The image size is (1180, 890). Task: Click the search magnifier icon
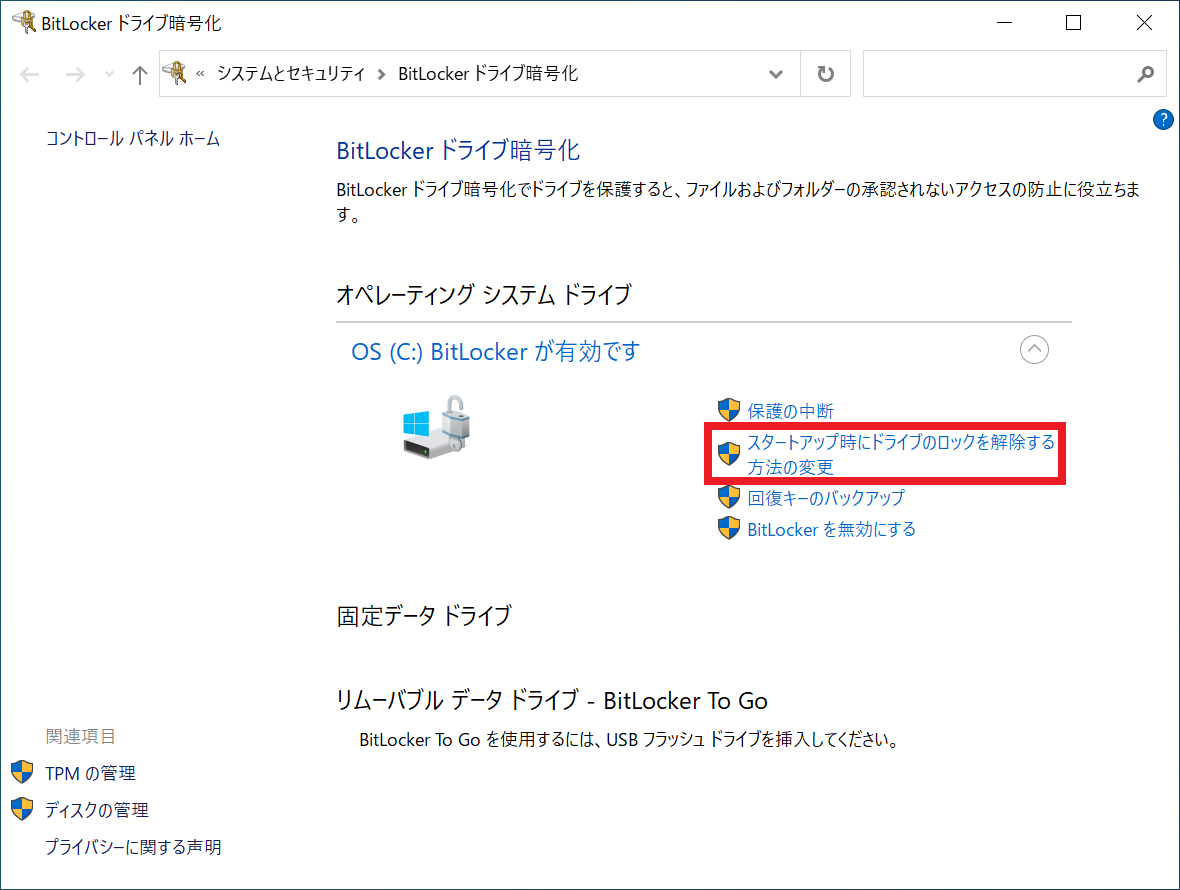[x=1145, y=74]
